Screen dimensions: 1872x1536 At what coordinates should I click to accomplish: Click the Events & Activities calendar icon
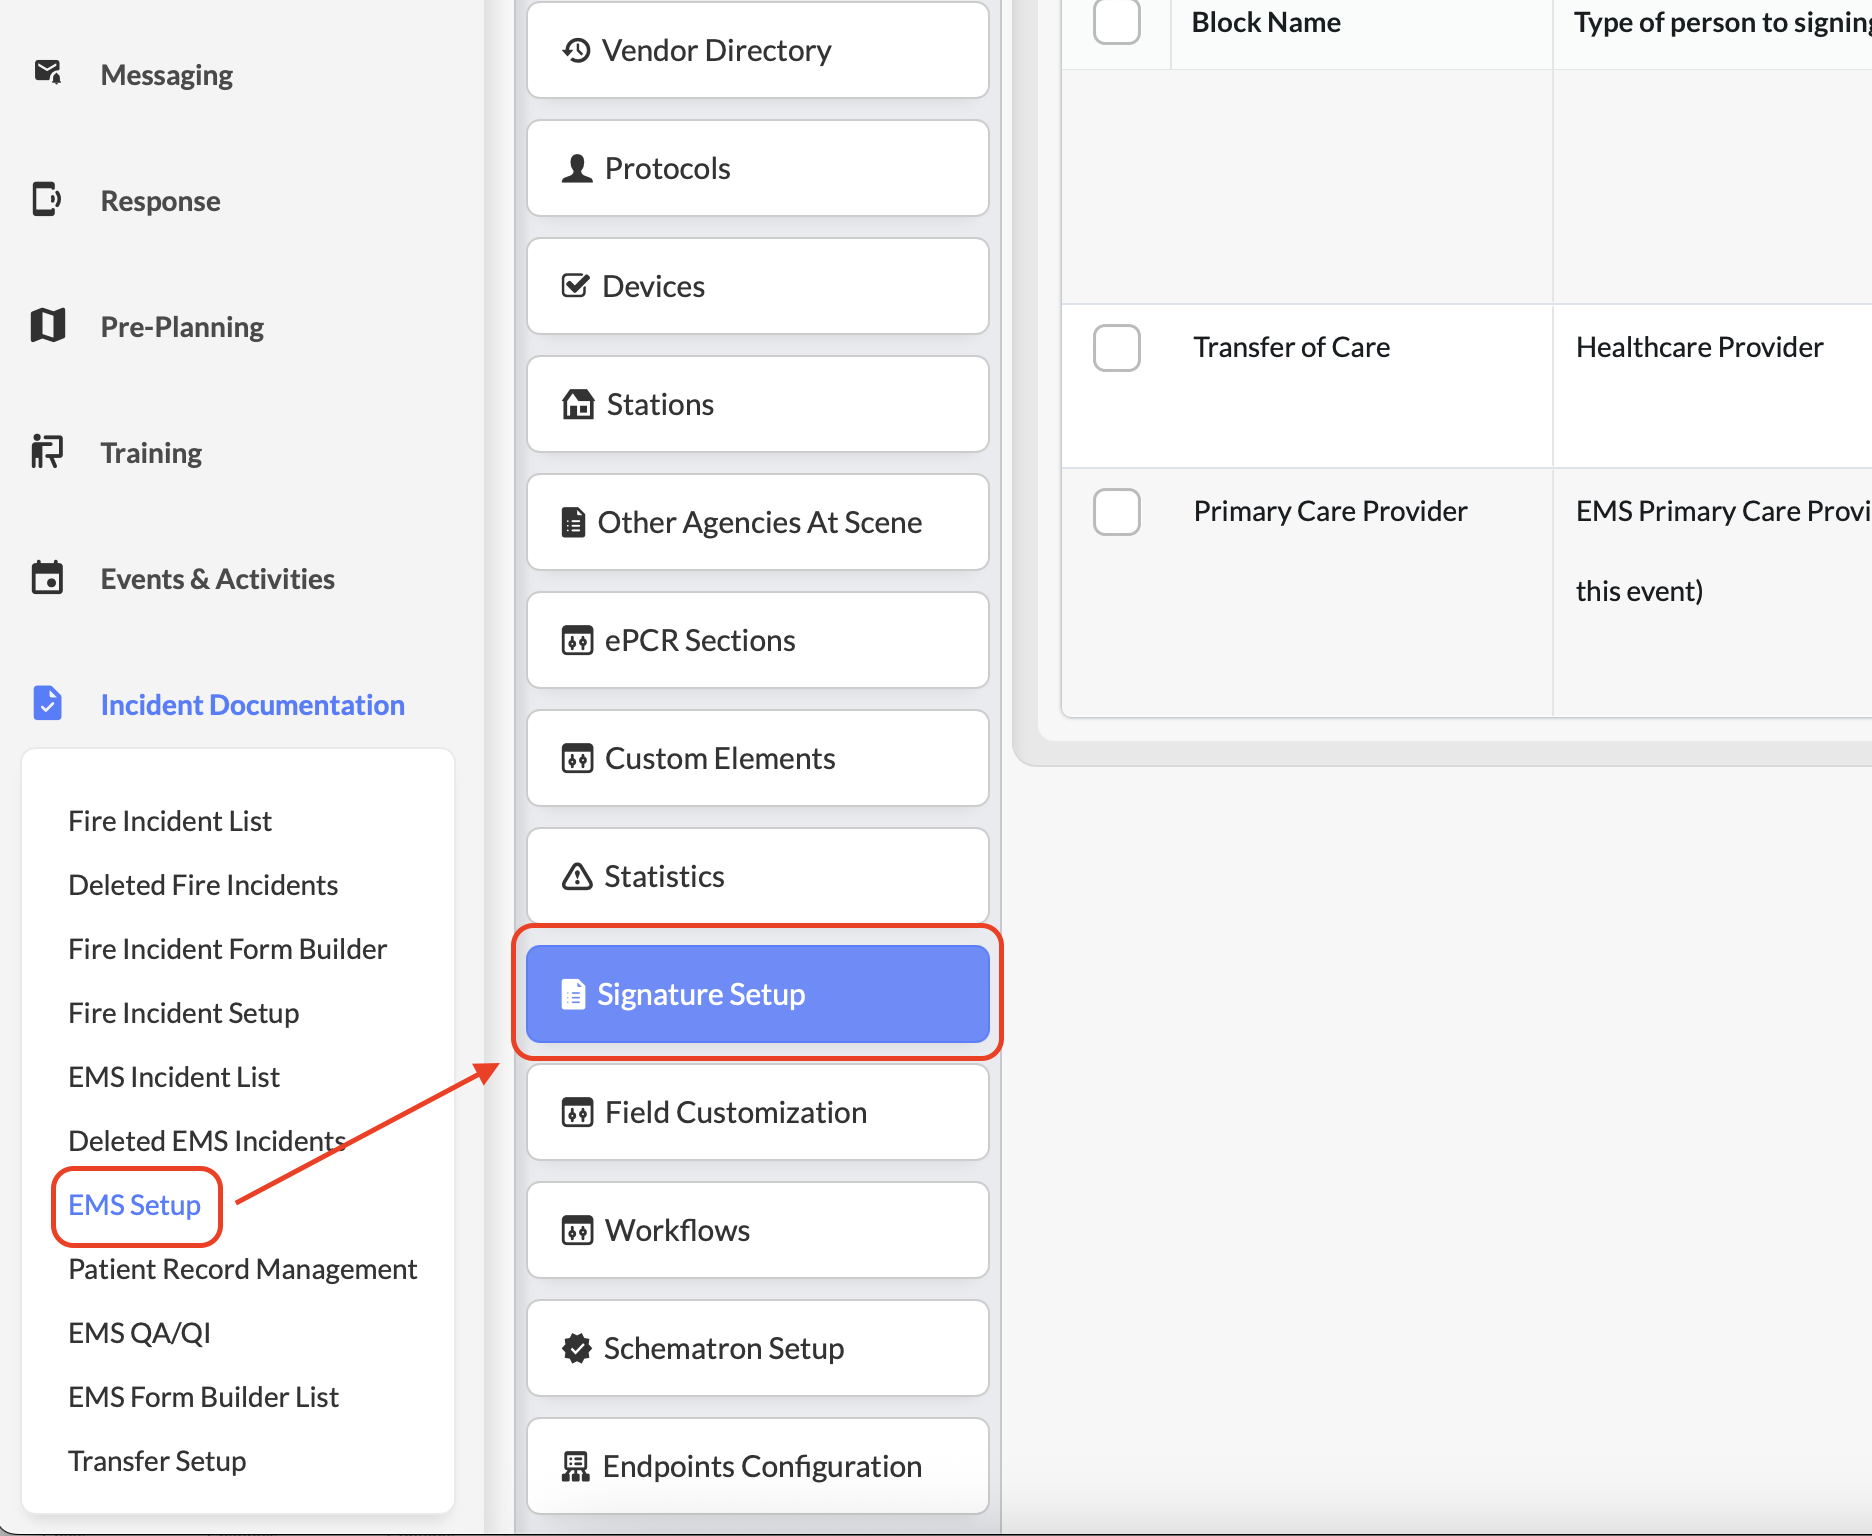tap(47, 578)
